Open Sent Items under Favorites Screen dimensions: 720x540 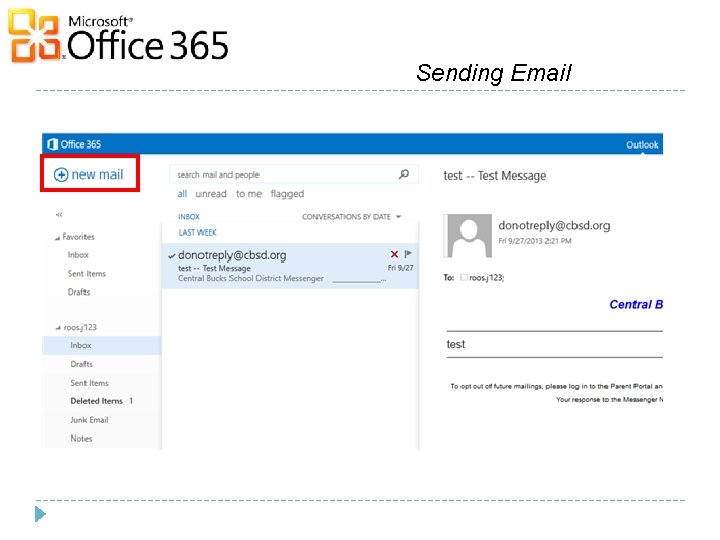tap(87, 274)
